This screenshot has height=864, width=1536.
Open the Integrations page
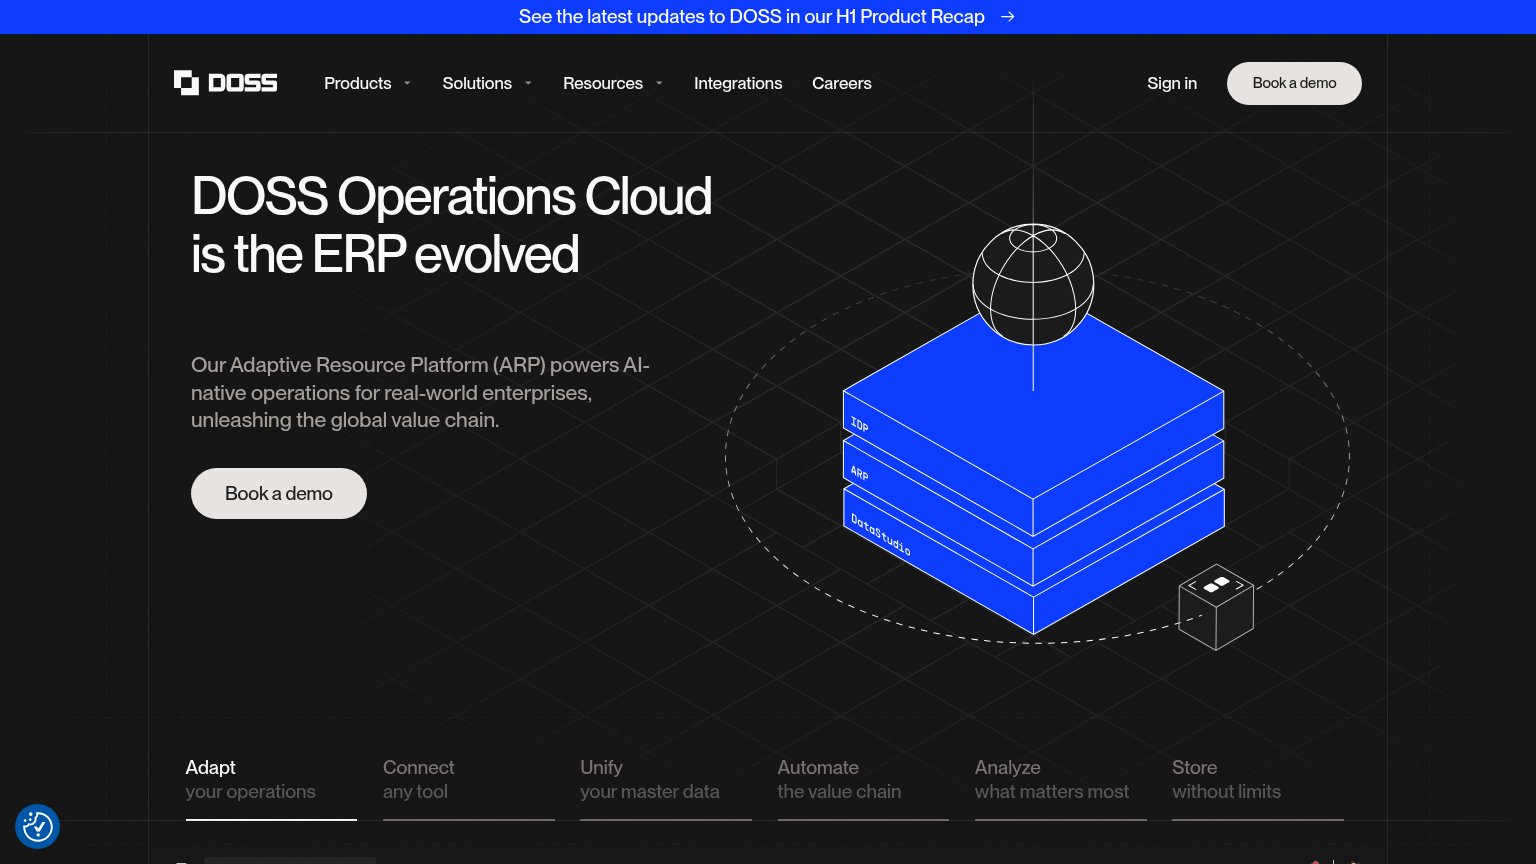click(x=738, y=83)
